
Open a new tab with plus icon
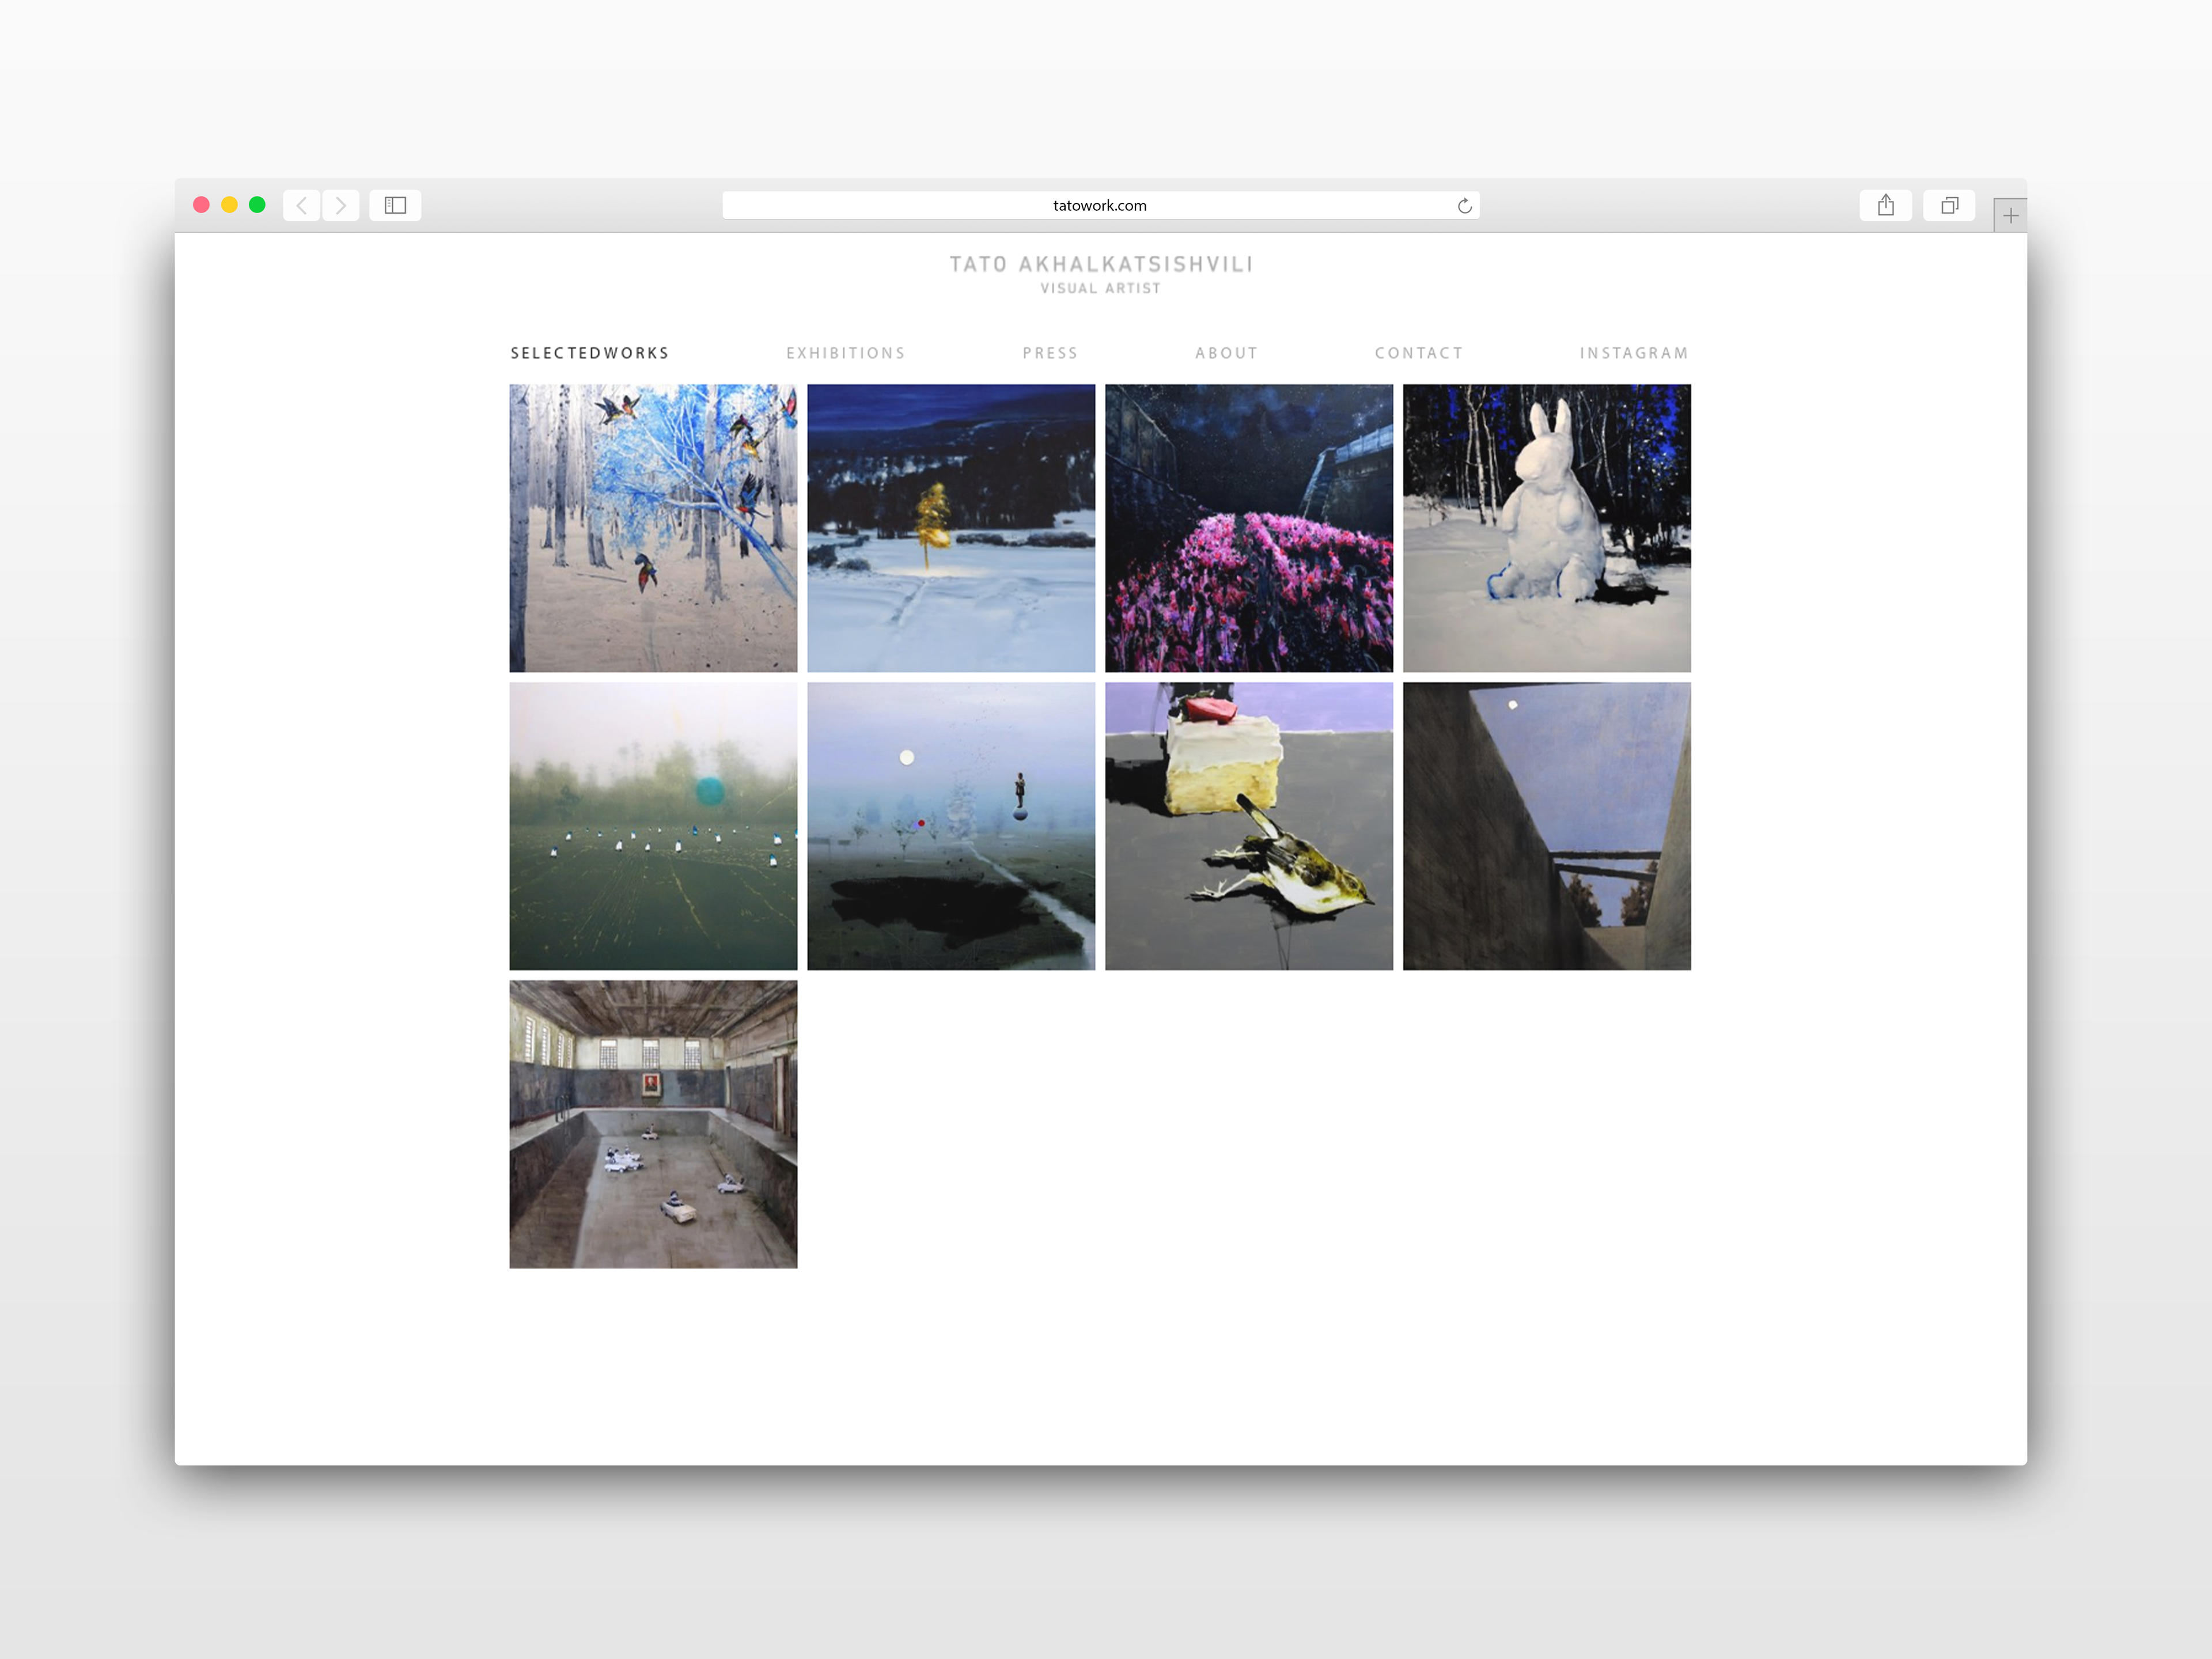2010,215
